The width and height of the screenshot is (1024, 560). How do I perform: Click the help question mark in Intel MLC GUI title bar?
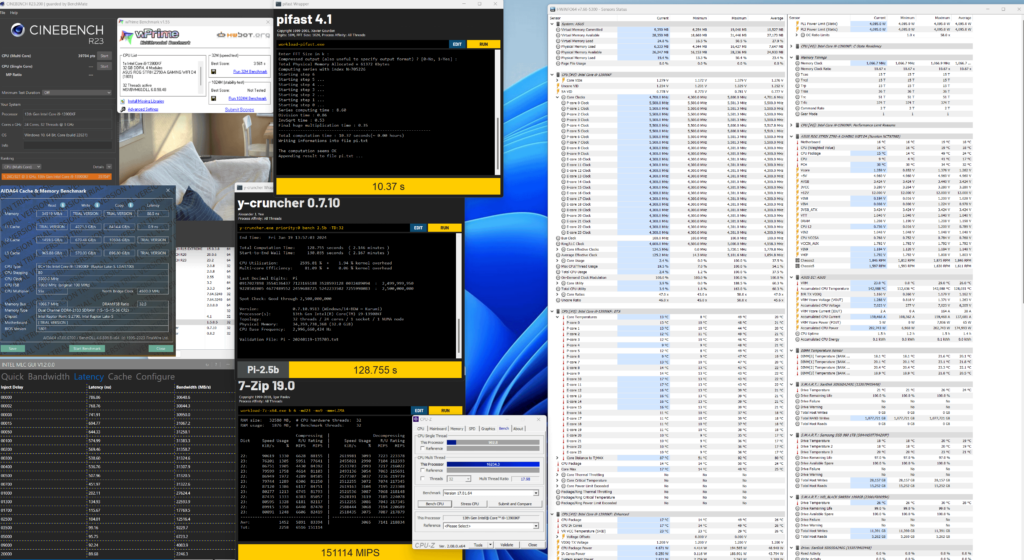coord(216,365)
